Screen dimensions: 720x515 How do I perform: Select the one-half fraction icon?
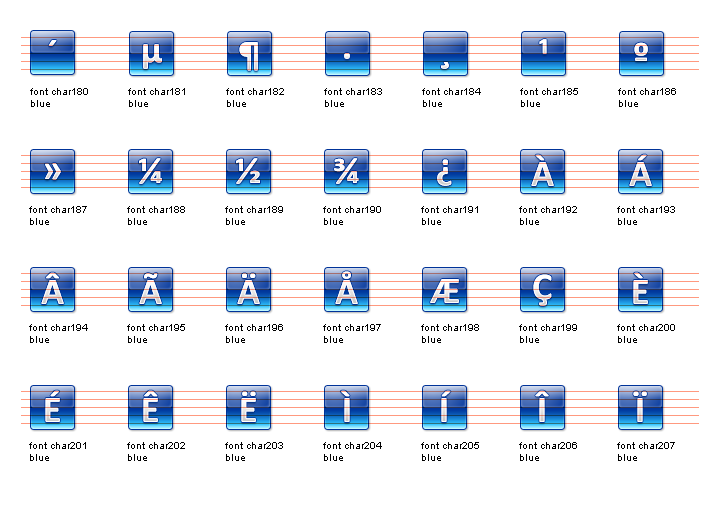(249, 171)
